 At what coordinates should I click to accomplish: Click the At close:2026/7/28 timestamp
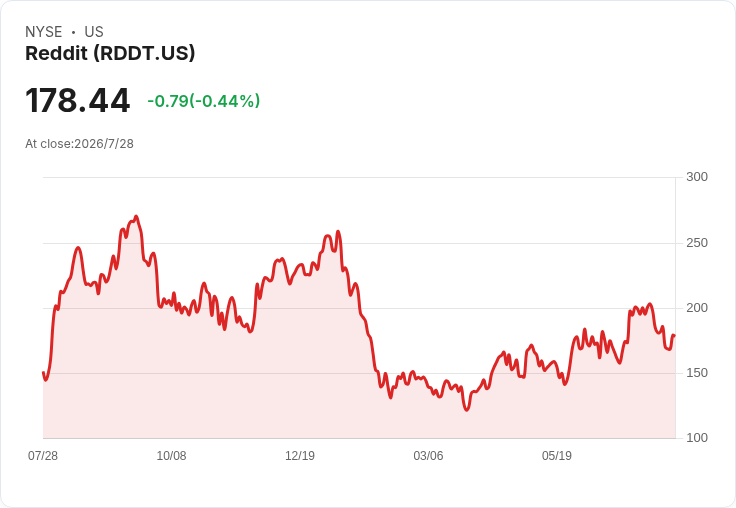click(x=79, y=144)
